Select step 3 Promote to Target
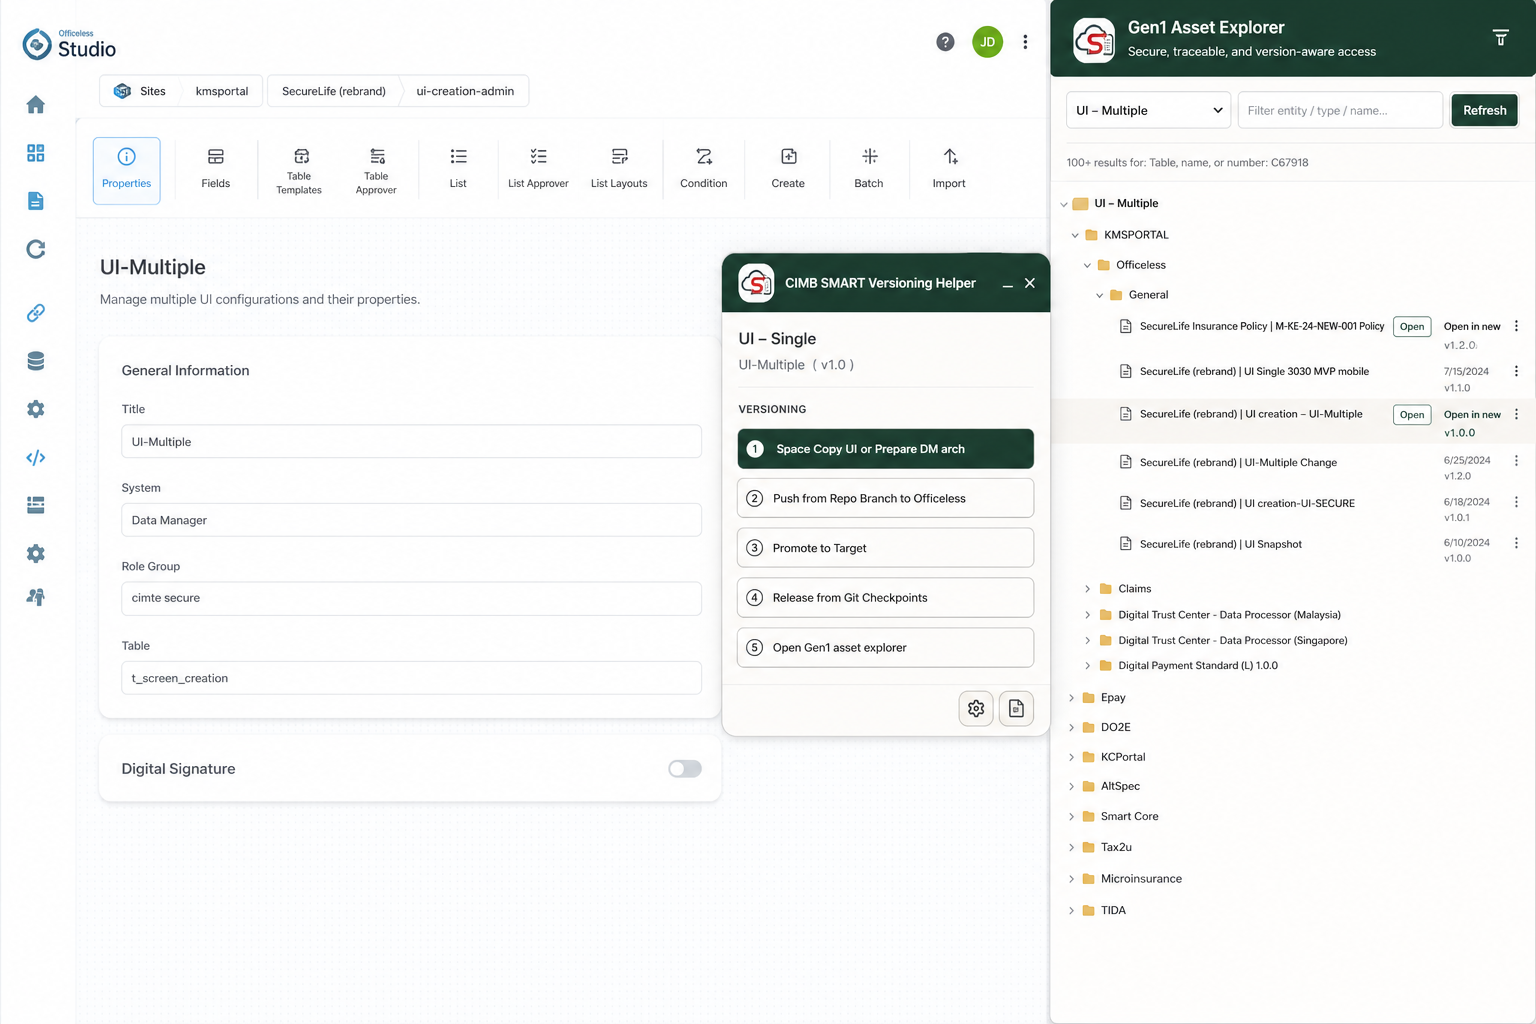 click(886, 548)
